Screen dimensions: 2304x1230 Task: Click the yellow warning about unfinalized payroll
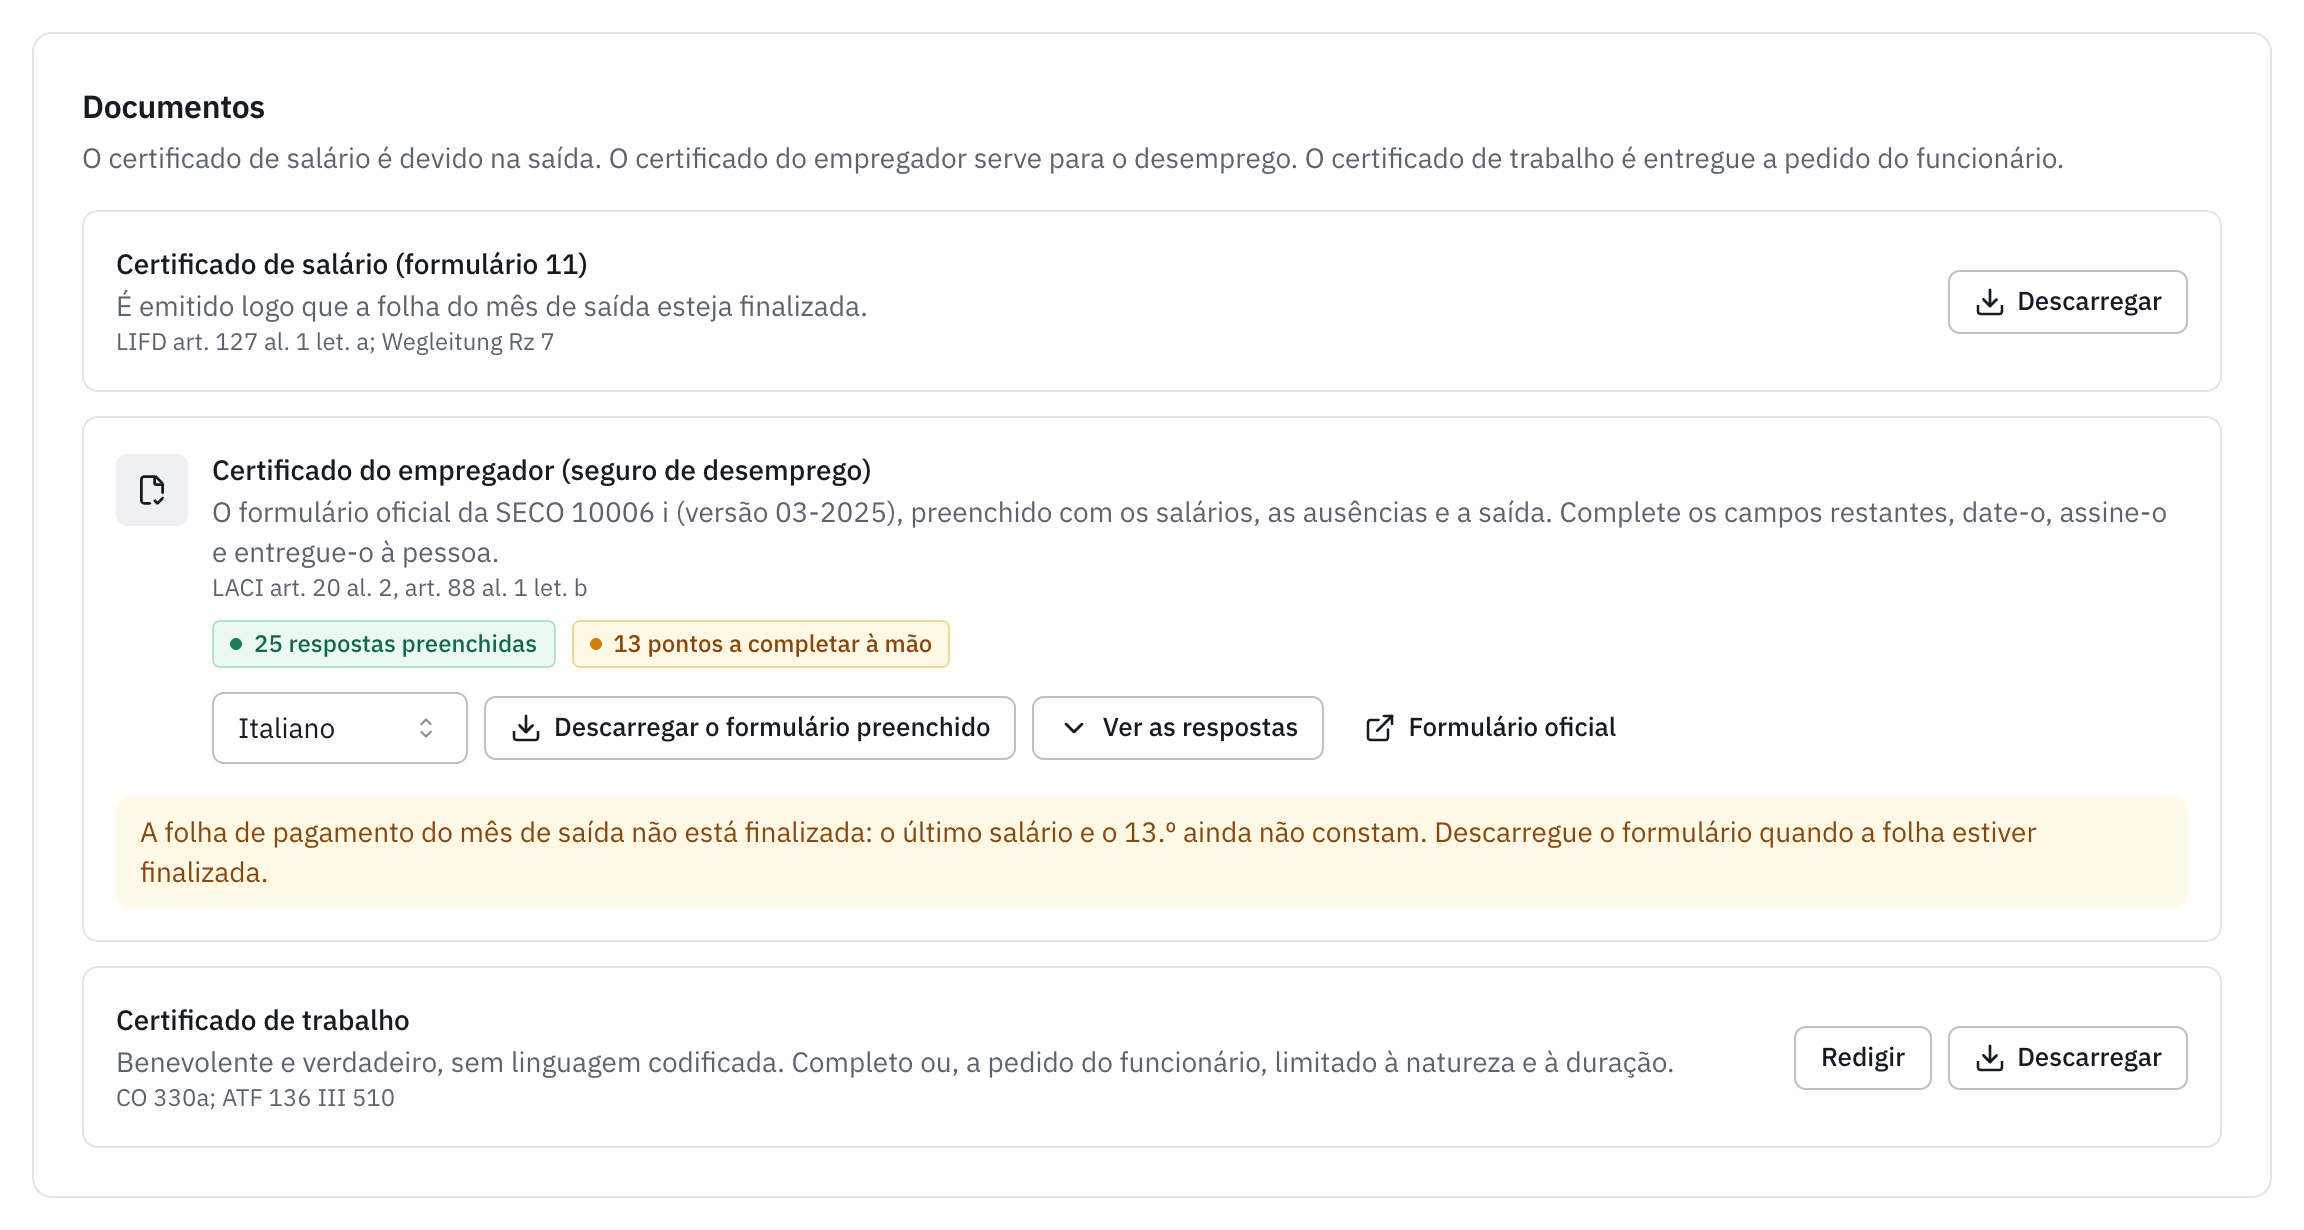pyautogui.click(x=1151, y=852)
